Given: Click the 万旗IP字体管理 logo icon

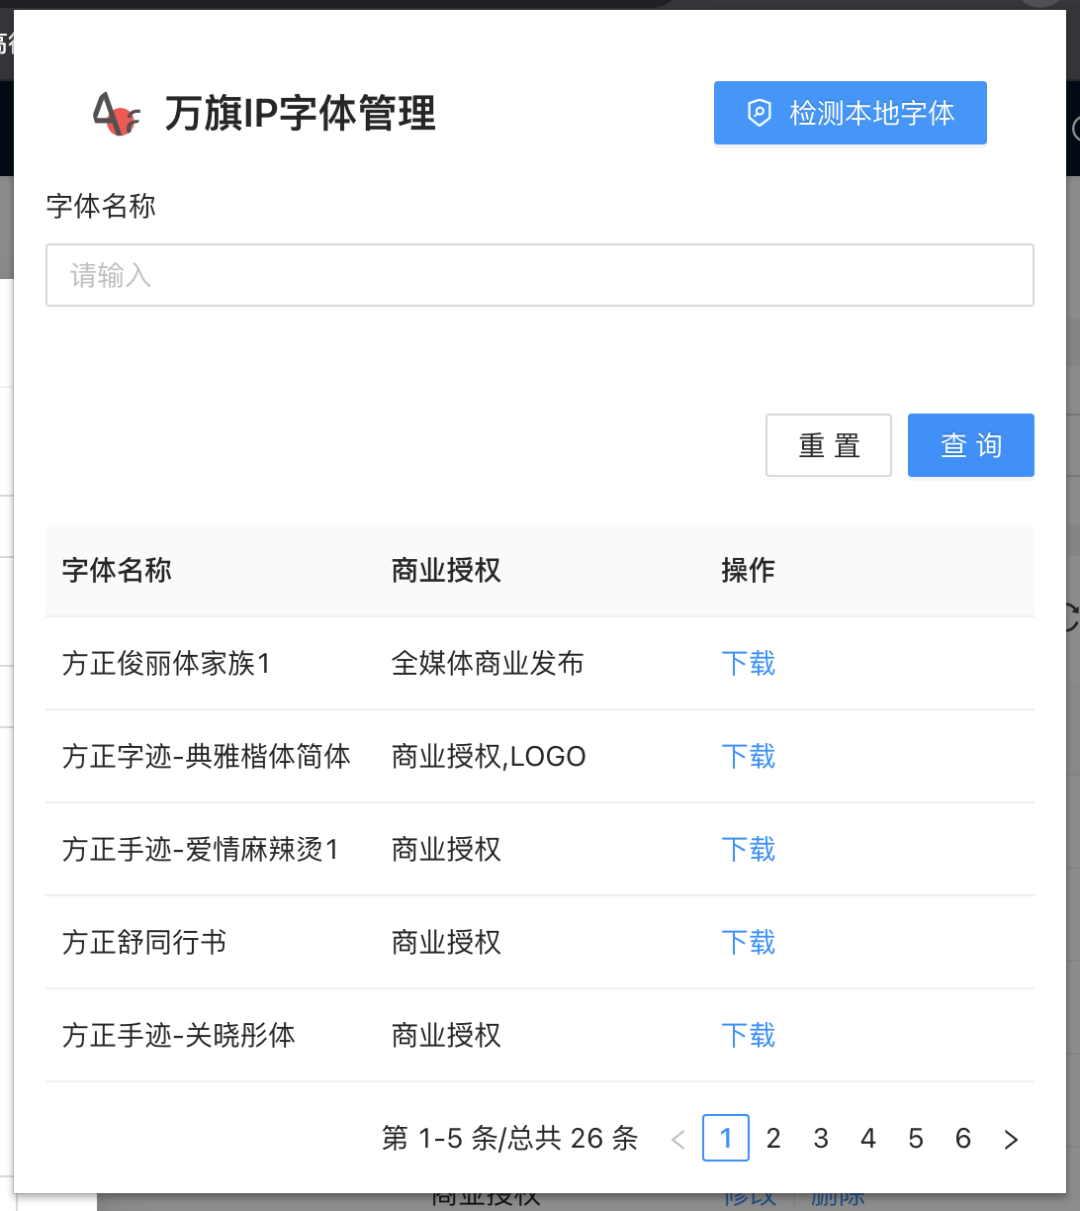Looking at the screenshot, I should pos(116,113).
